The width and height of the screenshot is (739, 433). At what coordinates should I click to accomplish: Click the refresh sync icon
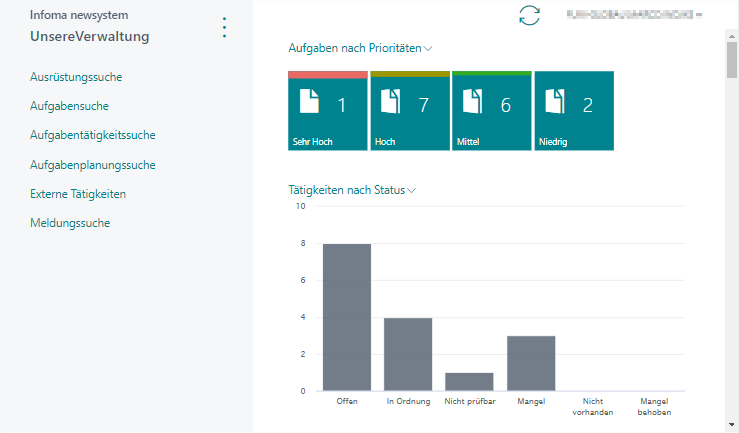click(529, 15)
